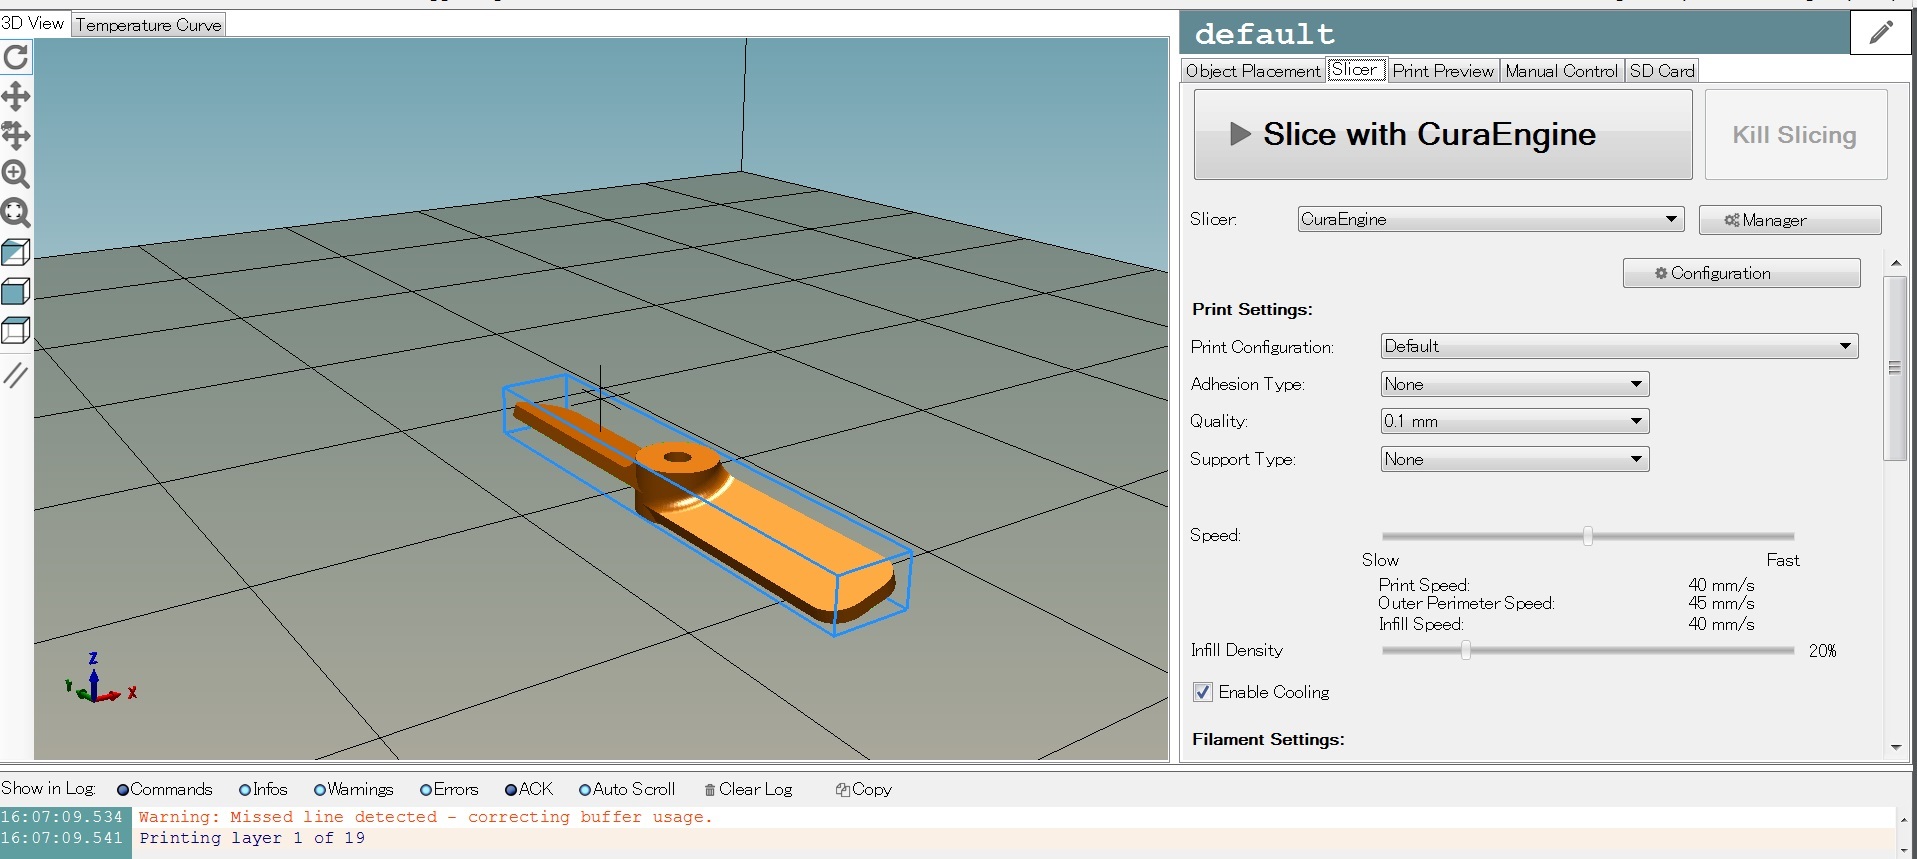This screenshot has width=1917, height=859.
Task: Open the Print Configuration dropdown
Action: click(1619, 346)
